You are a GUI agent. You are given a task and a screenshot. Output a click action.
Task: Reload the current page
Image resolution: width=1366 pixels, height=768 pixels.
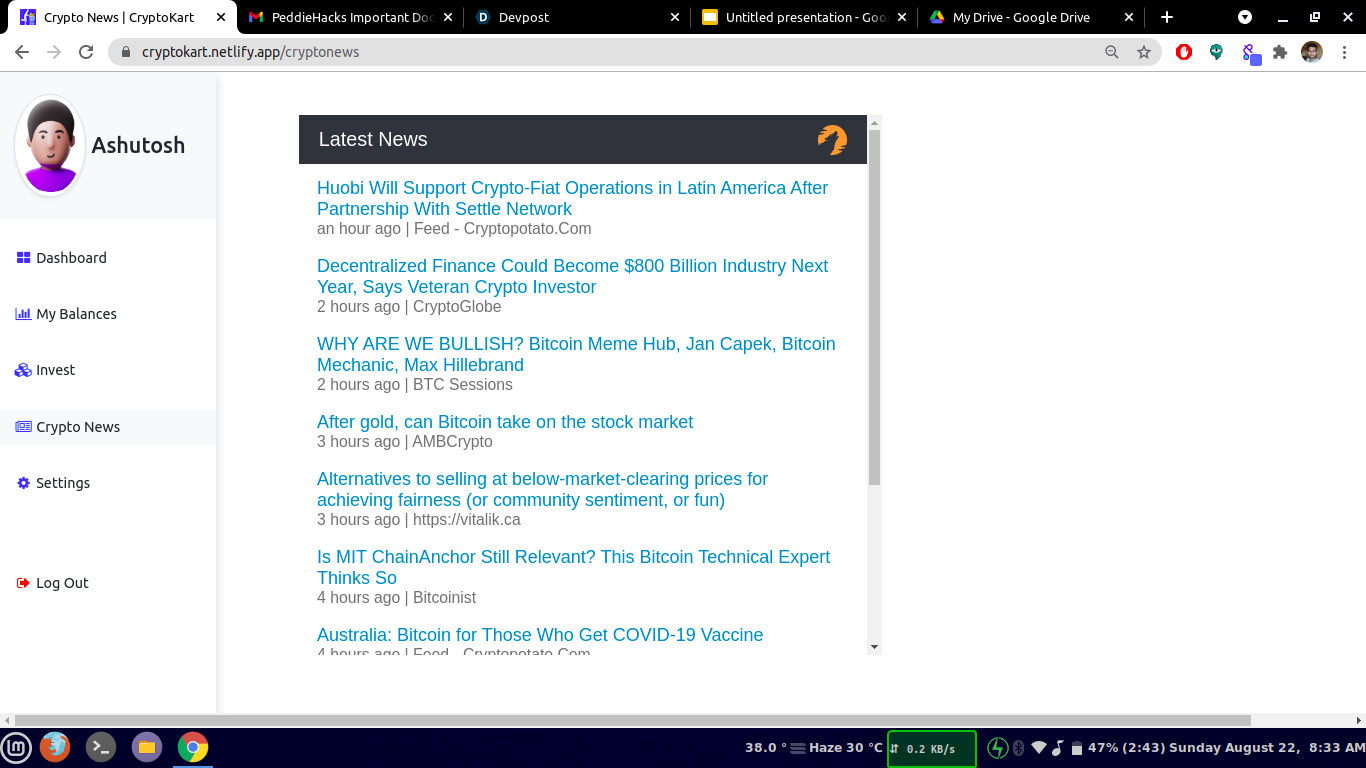pyautogui.click(x=86, y=52)
